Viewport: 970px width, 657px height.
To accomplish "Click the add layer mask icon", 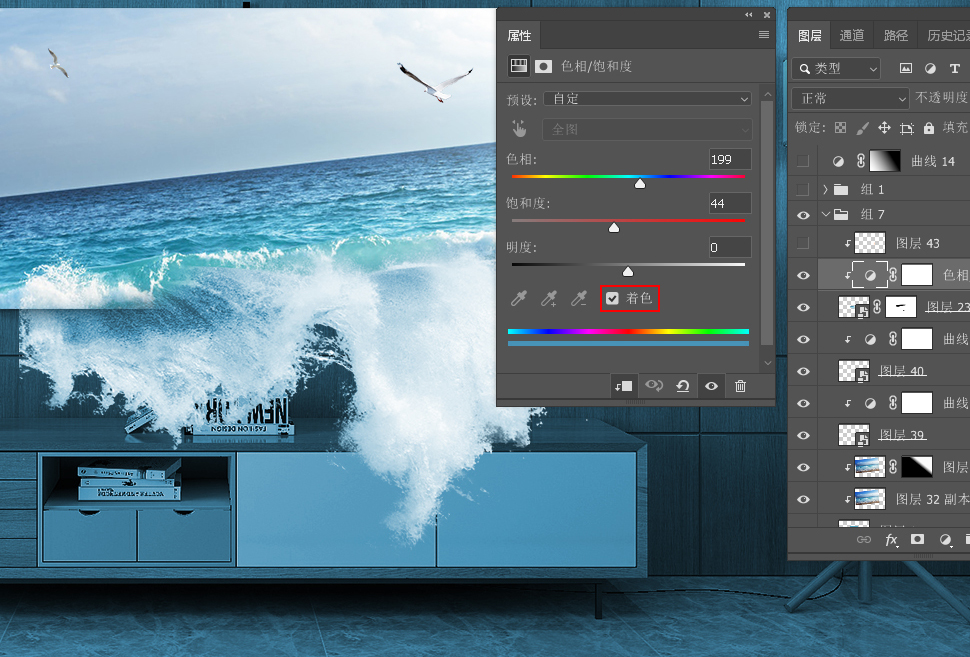I will pyautogui.click(x=918, y=539).
